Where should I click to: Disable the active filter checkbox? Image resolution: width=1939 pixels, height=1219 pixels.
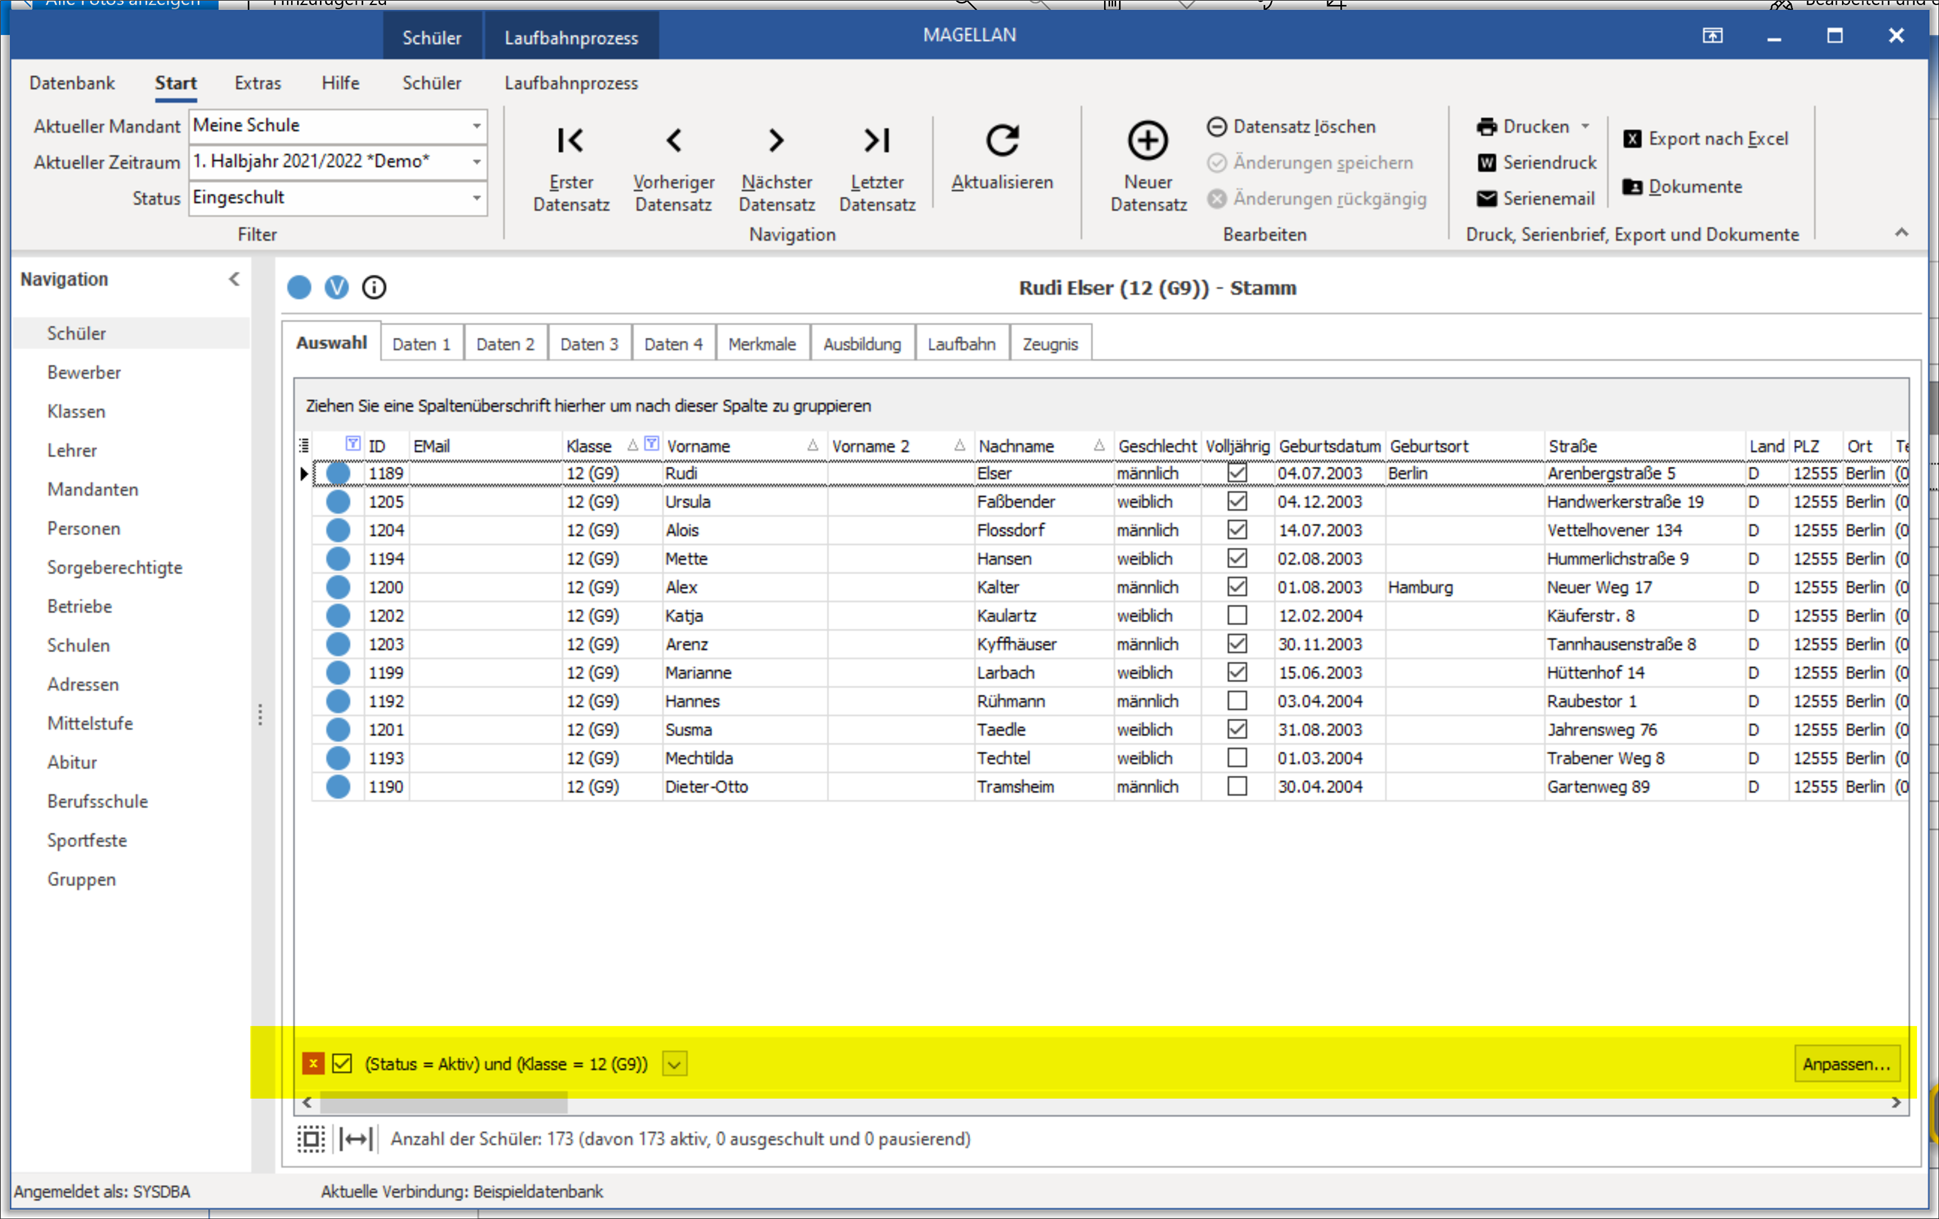(x=342, y=1064)
